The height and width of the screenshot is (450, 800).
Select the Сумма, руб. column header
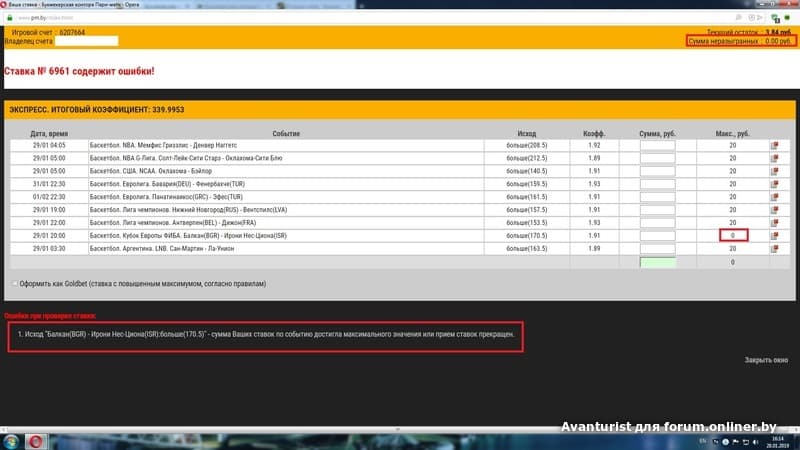coord(657,134)
